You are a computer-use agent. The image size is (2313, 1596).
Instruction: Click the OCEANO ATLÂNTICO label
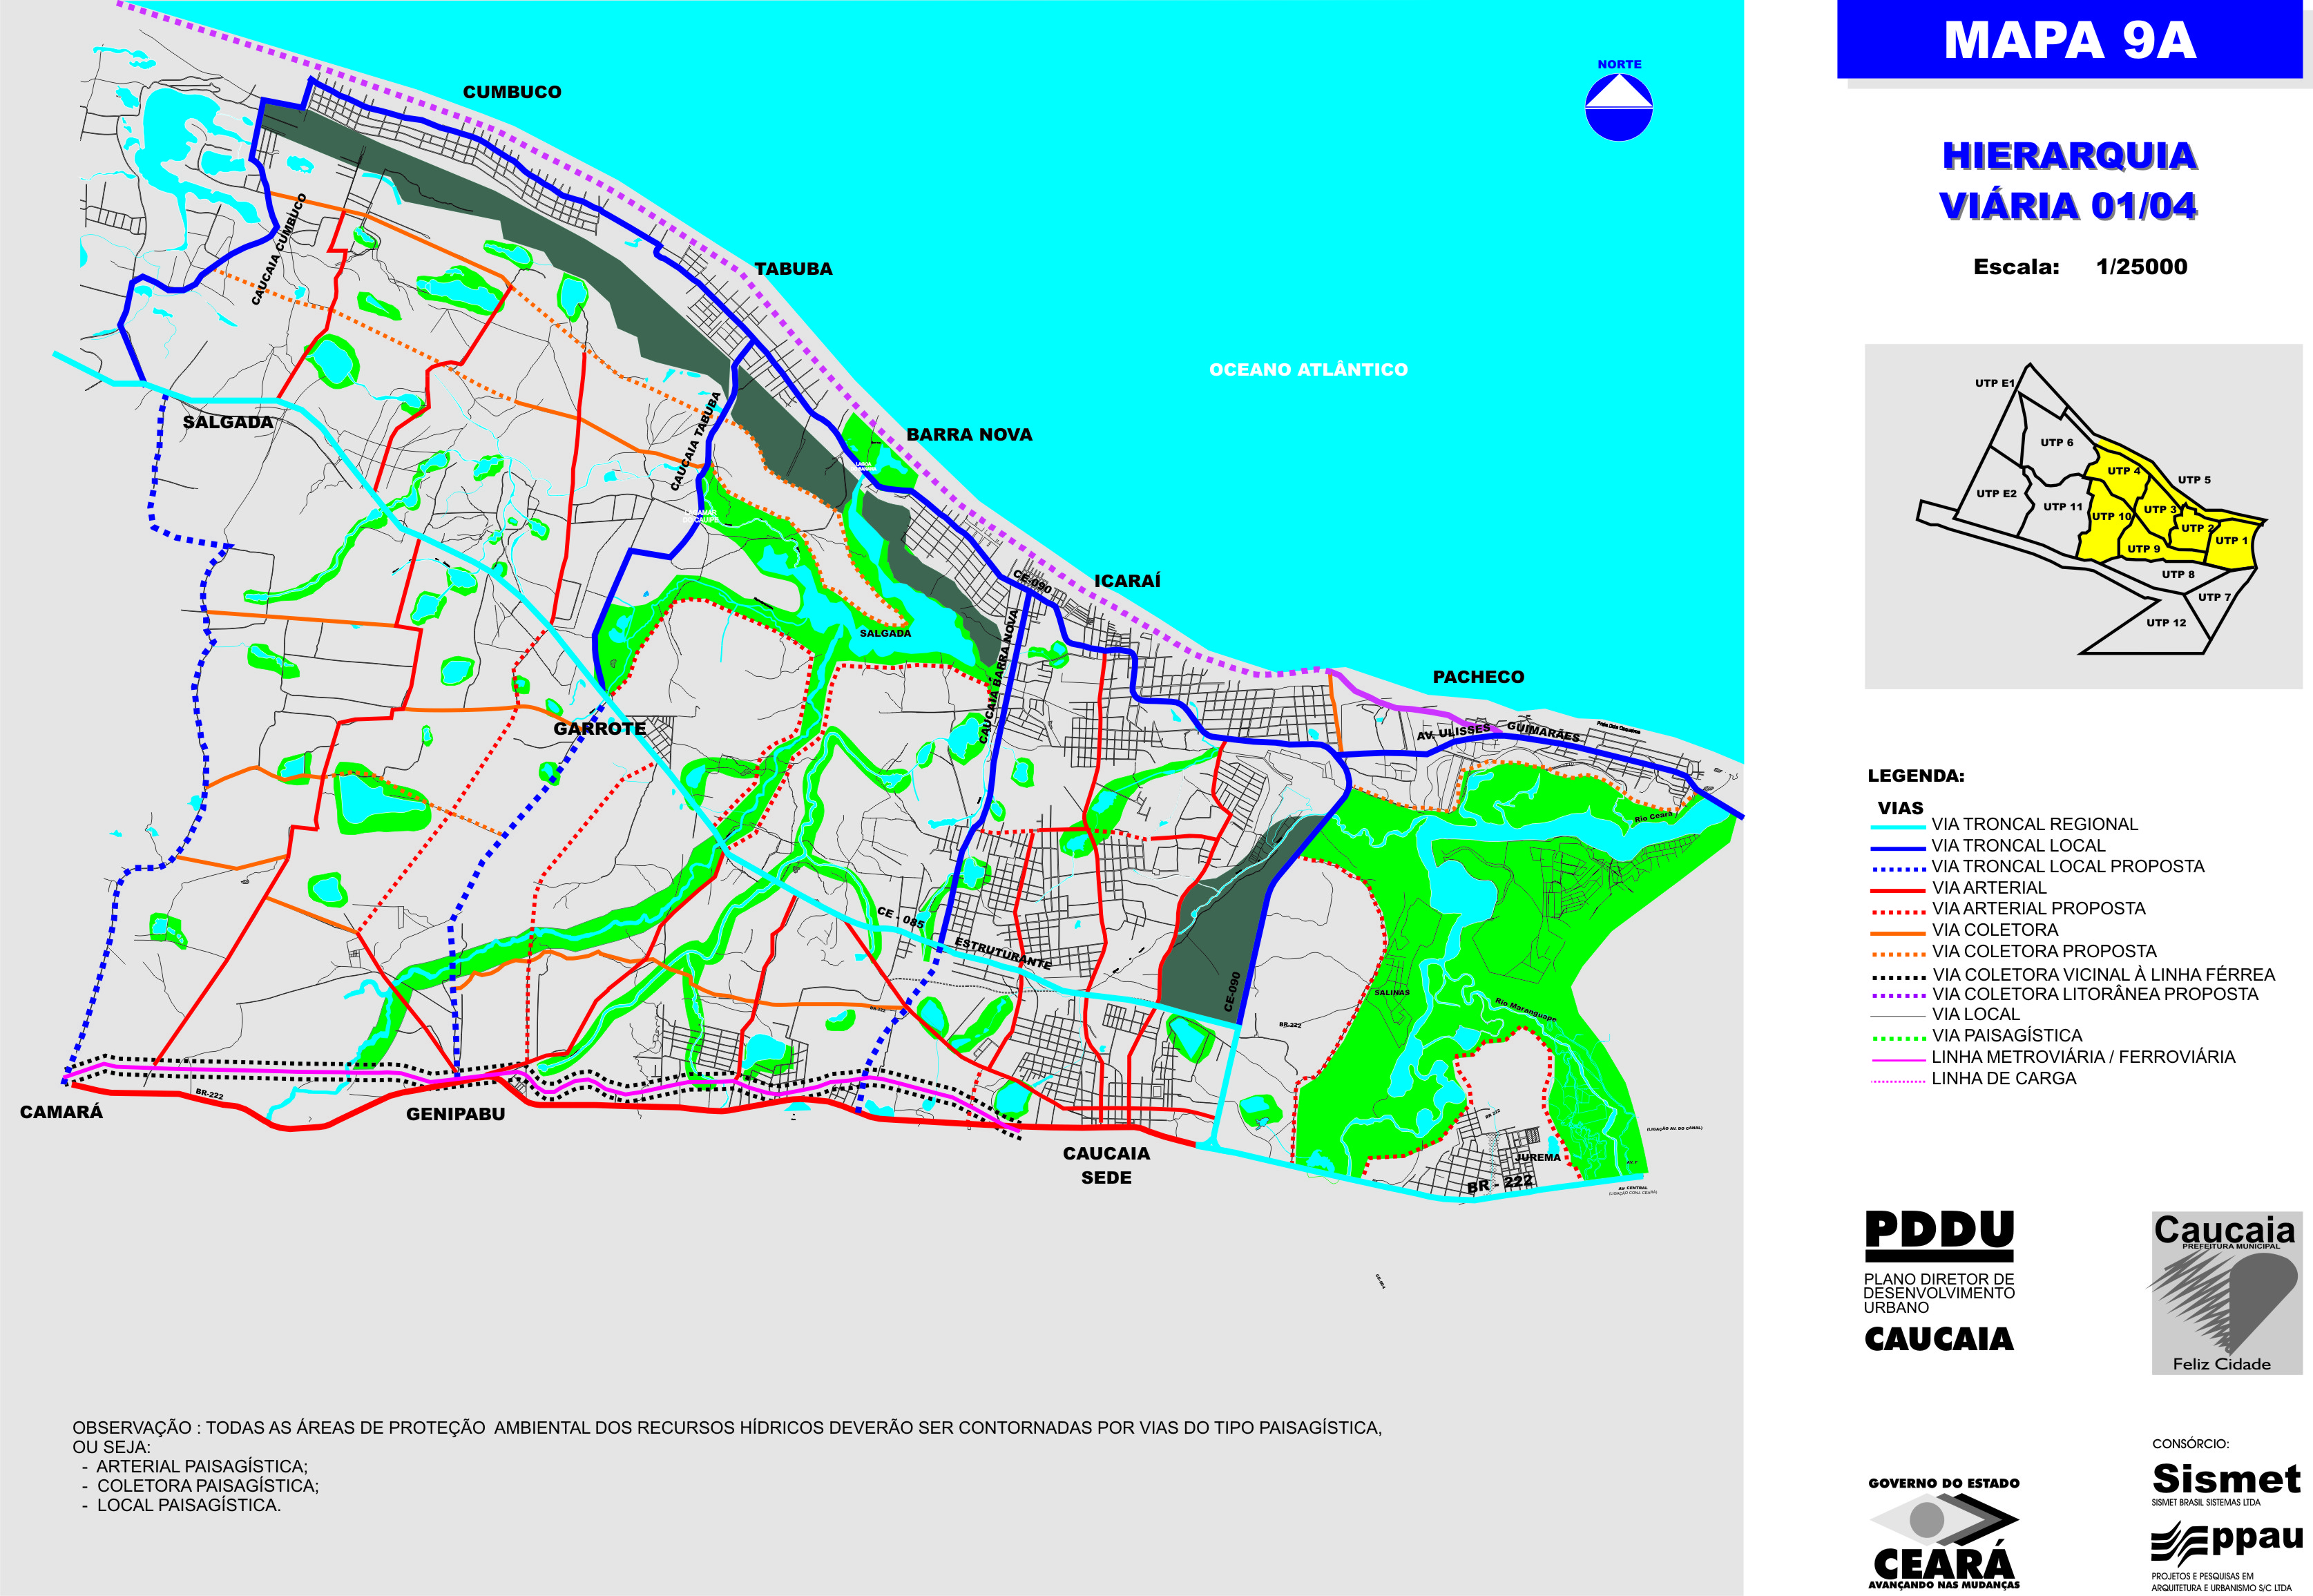(x=1308, y=370)
